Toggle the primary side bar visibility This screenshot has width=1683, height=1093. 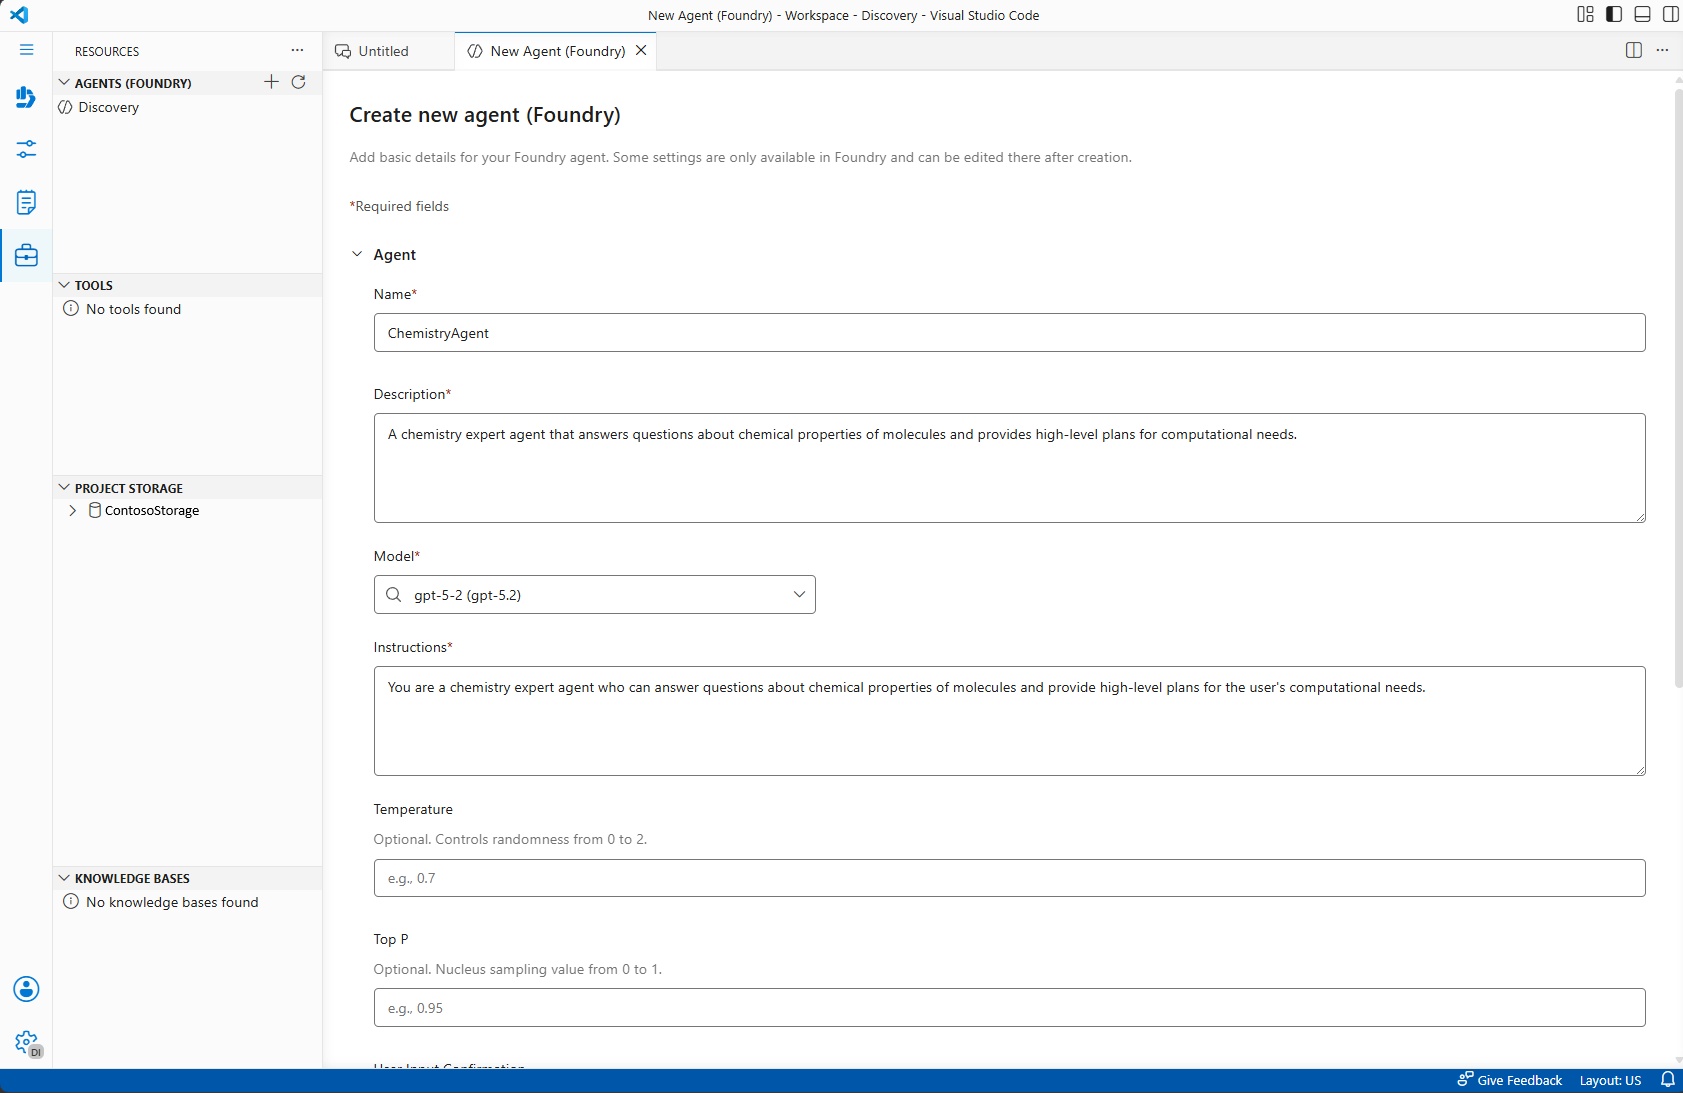point(1614,15)
